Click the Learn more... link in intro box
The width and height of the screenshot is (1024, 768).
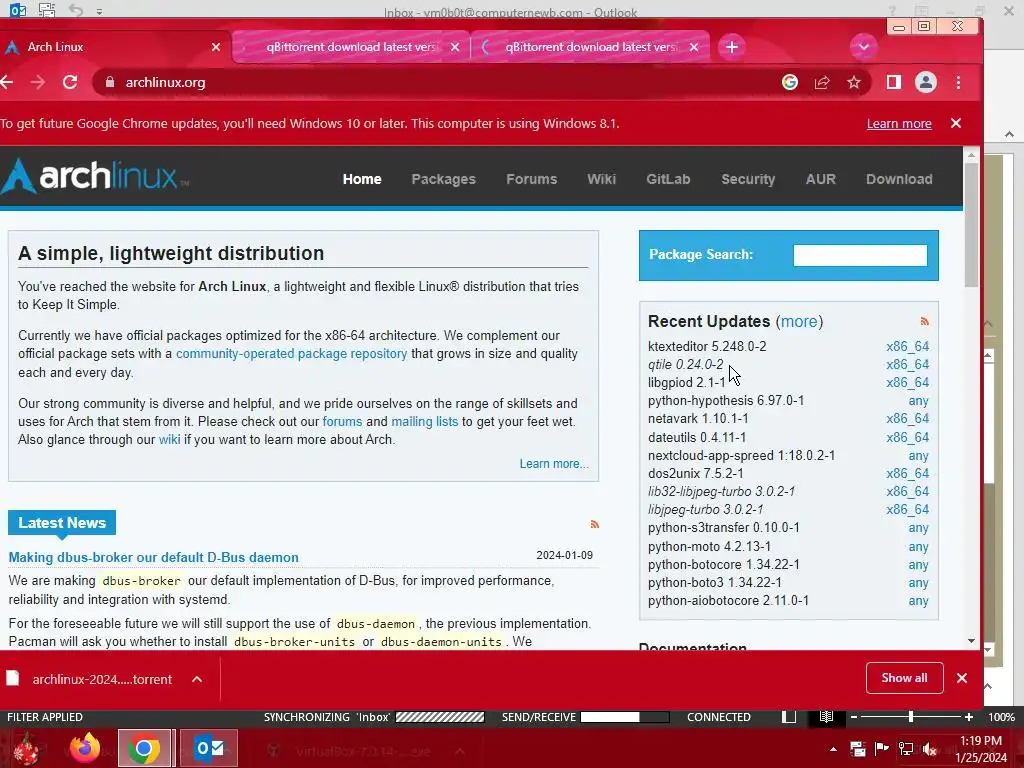point(554,464)
